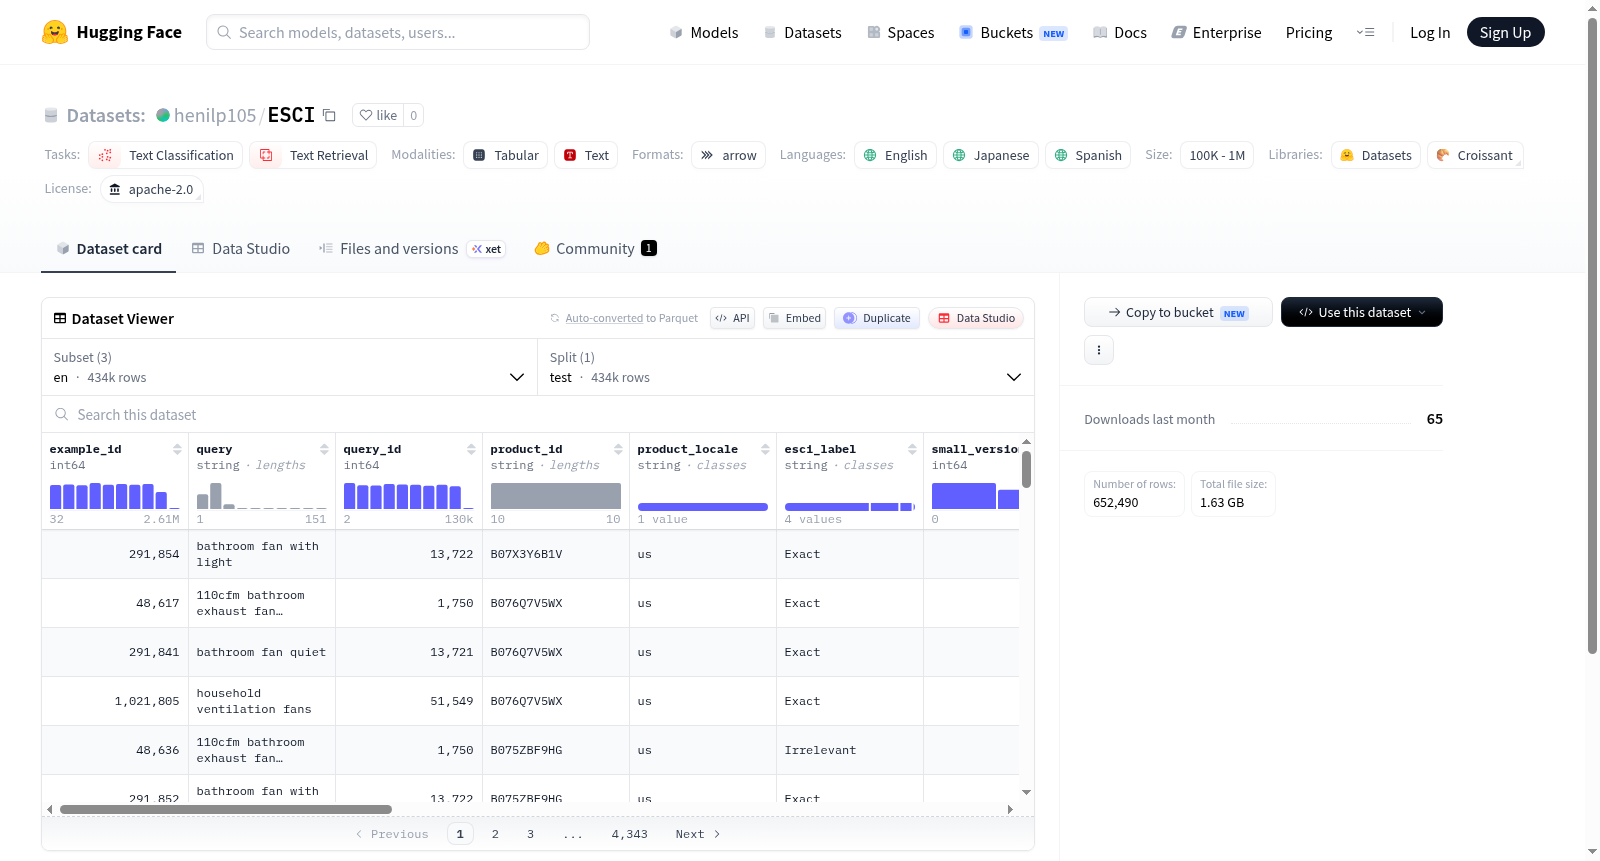Open the navigation overflow menu icon
Viewport: 1600px width, 861px height.
tap(1365, 32)
